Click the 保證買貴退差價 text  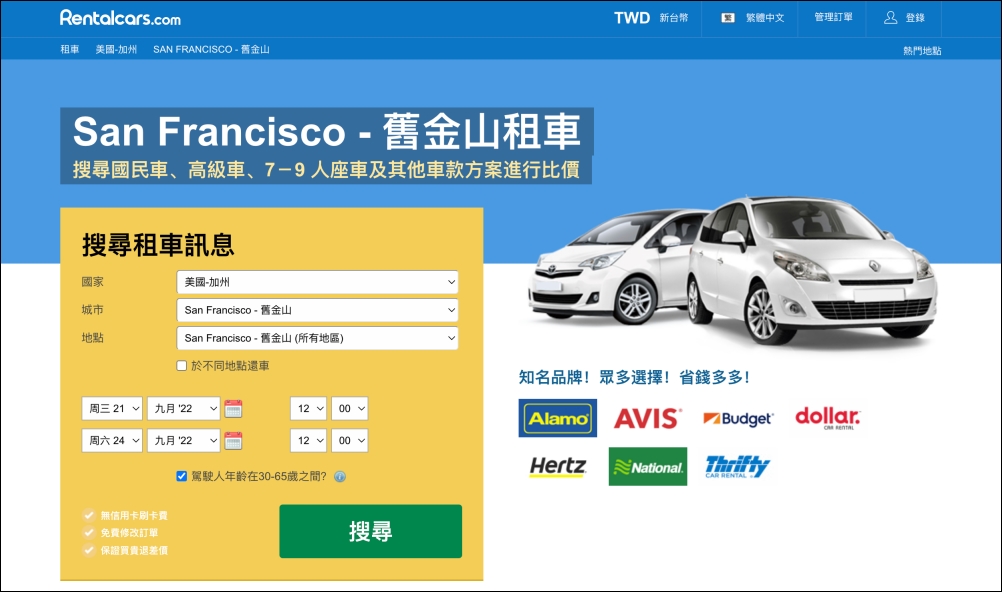(x=134, y=550)
